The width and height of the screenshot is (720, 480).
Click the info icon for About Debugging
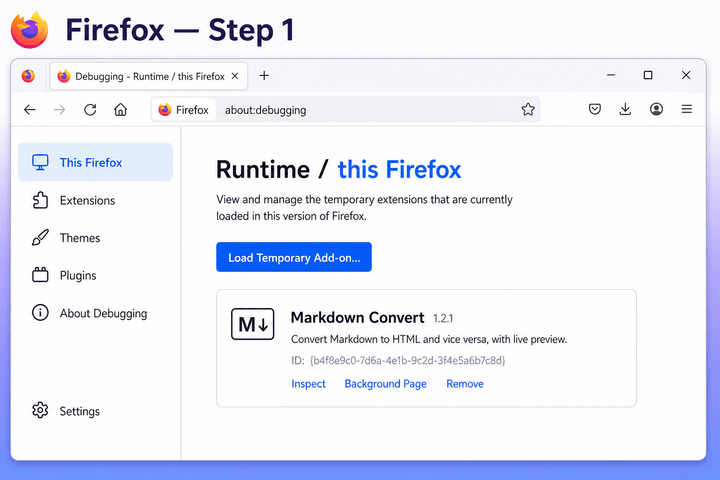40,313
